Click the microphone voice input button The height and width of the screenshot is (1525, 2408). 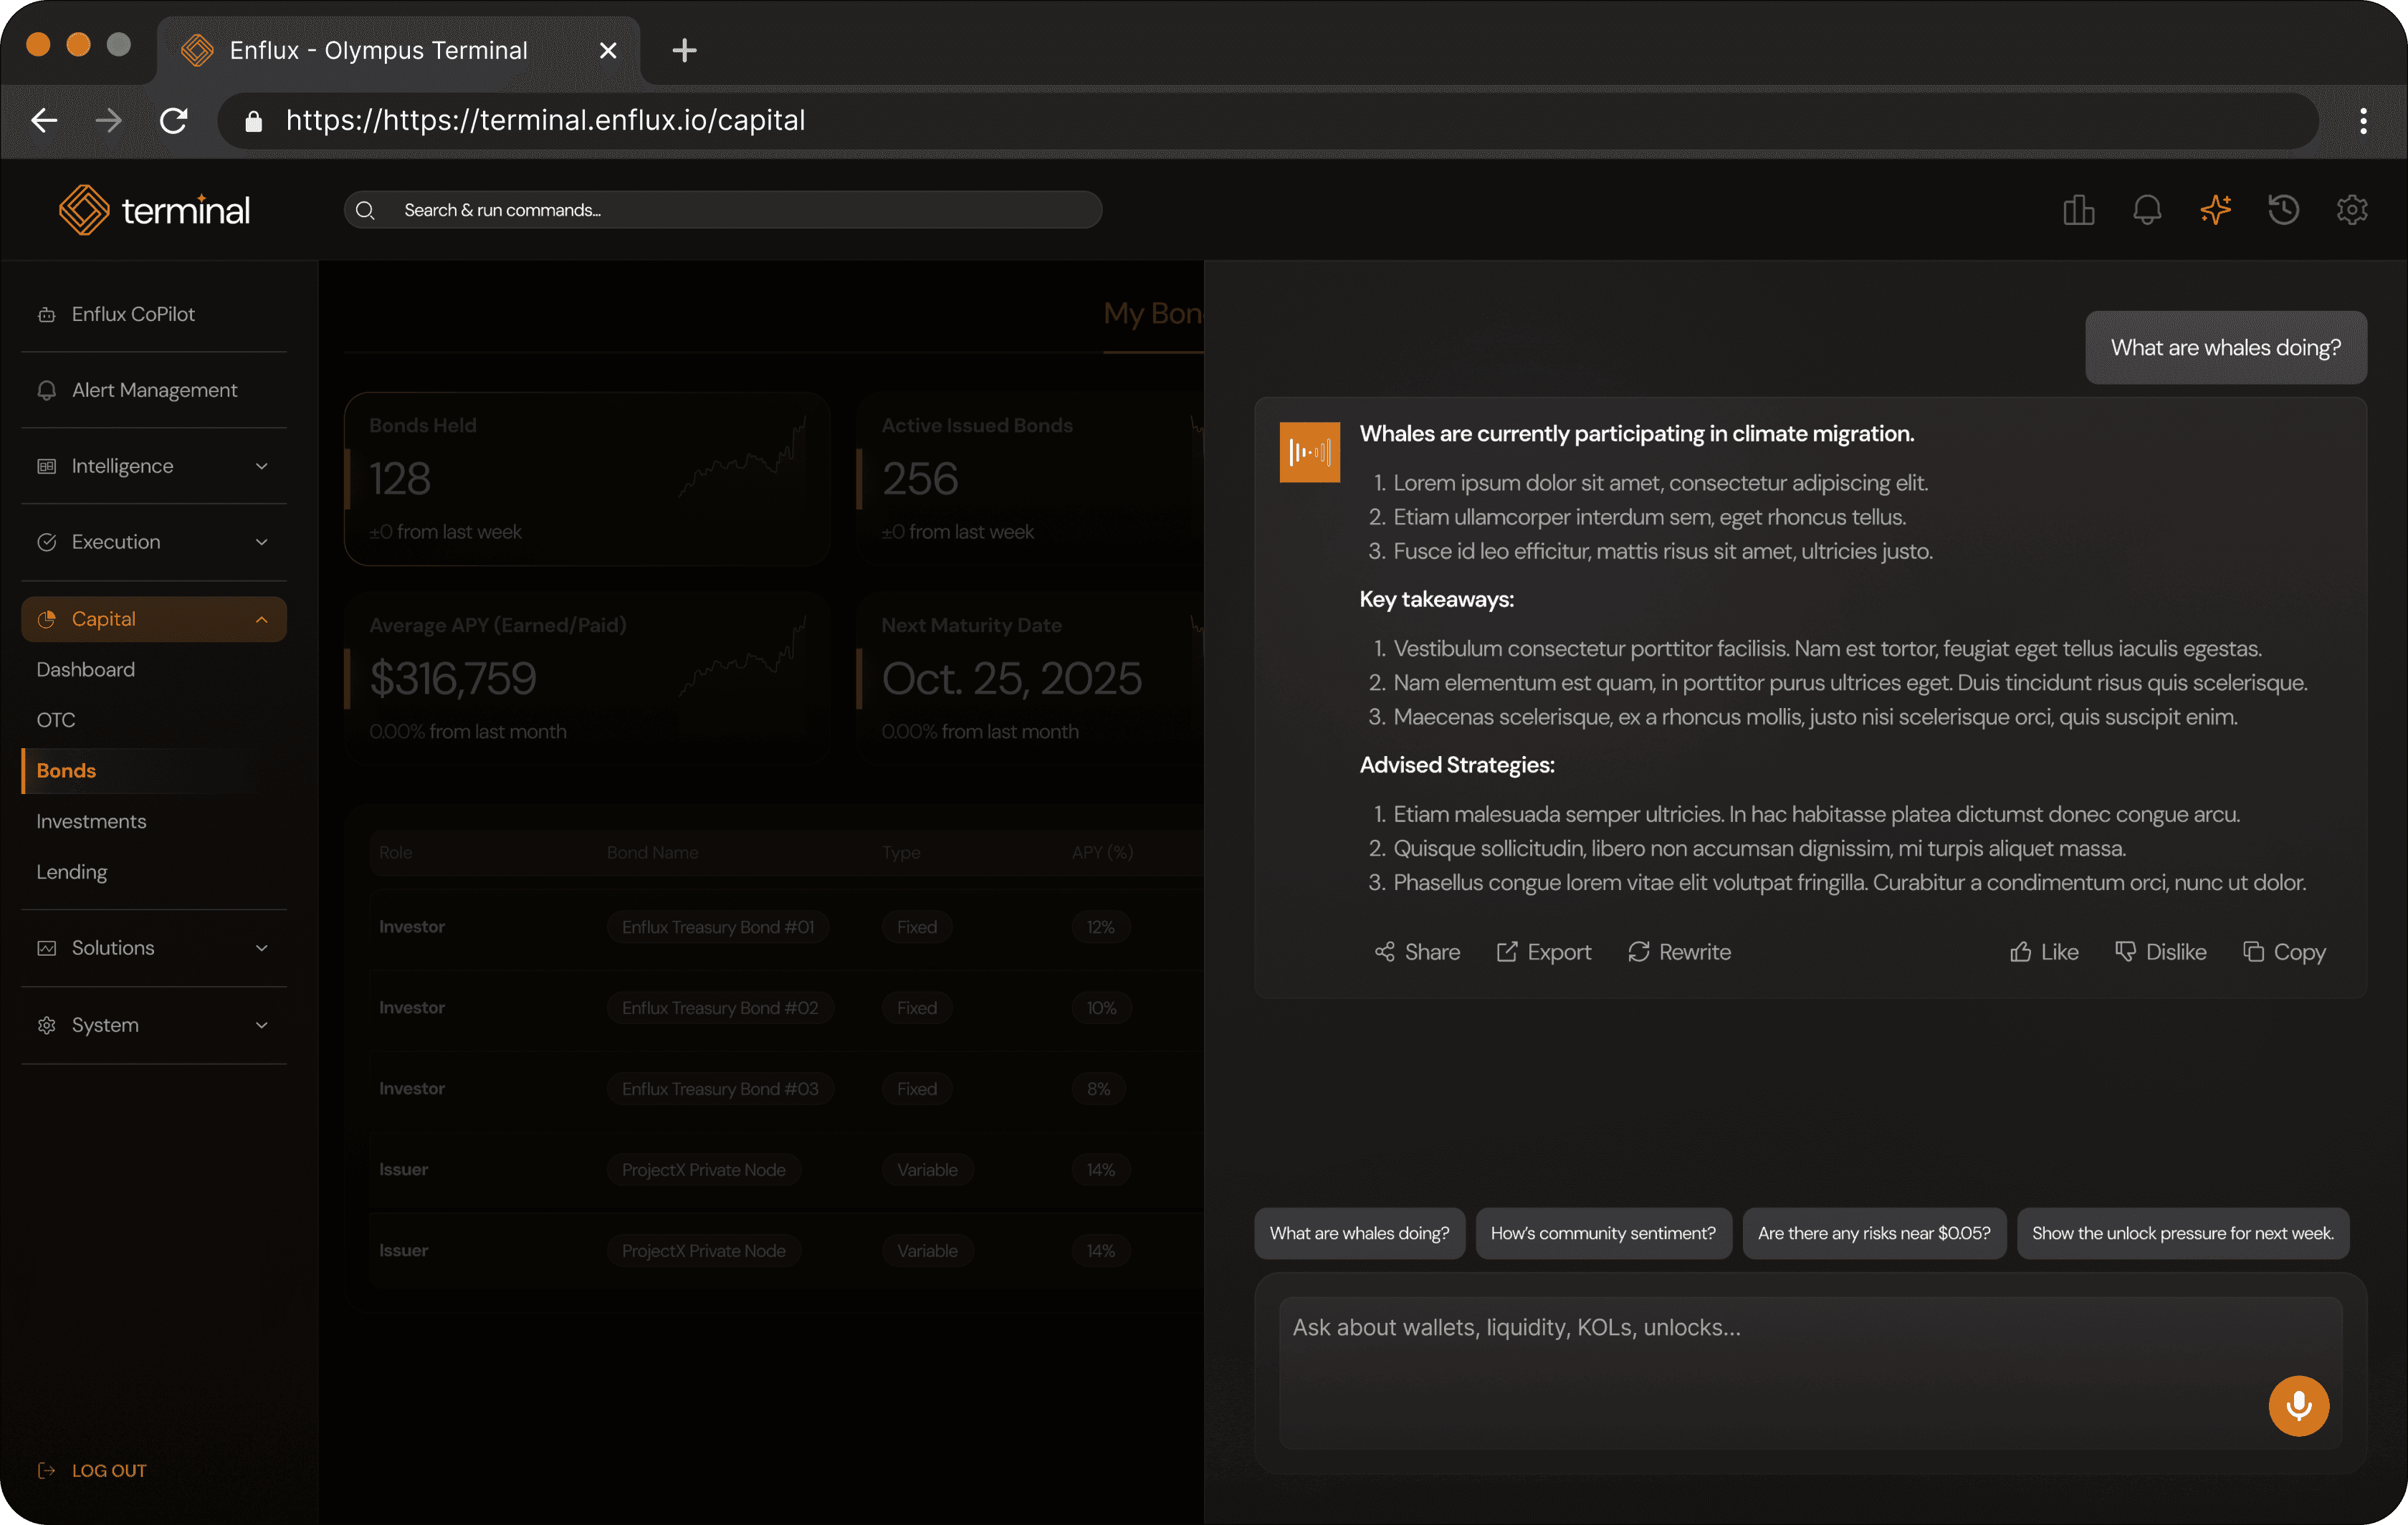click(x=2298, y=1405)
